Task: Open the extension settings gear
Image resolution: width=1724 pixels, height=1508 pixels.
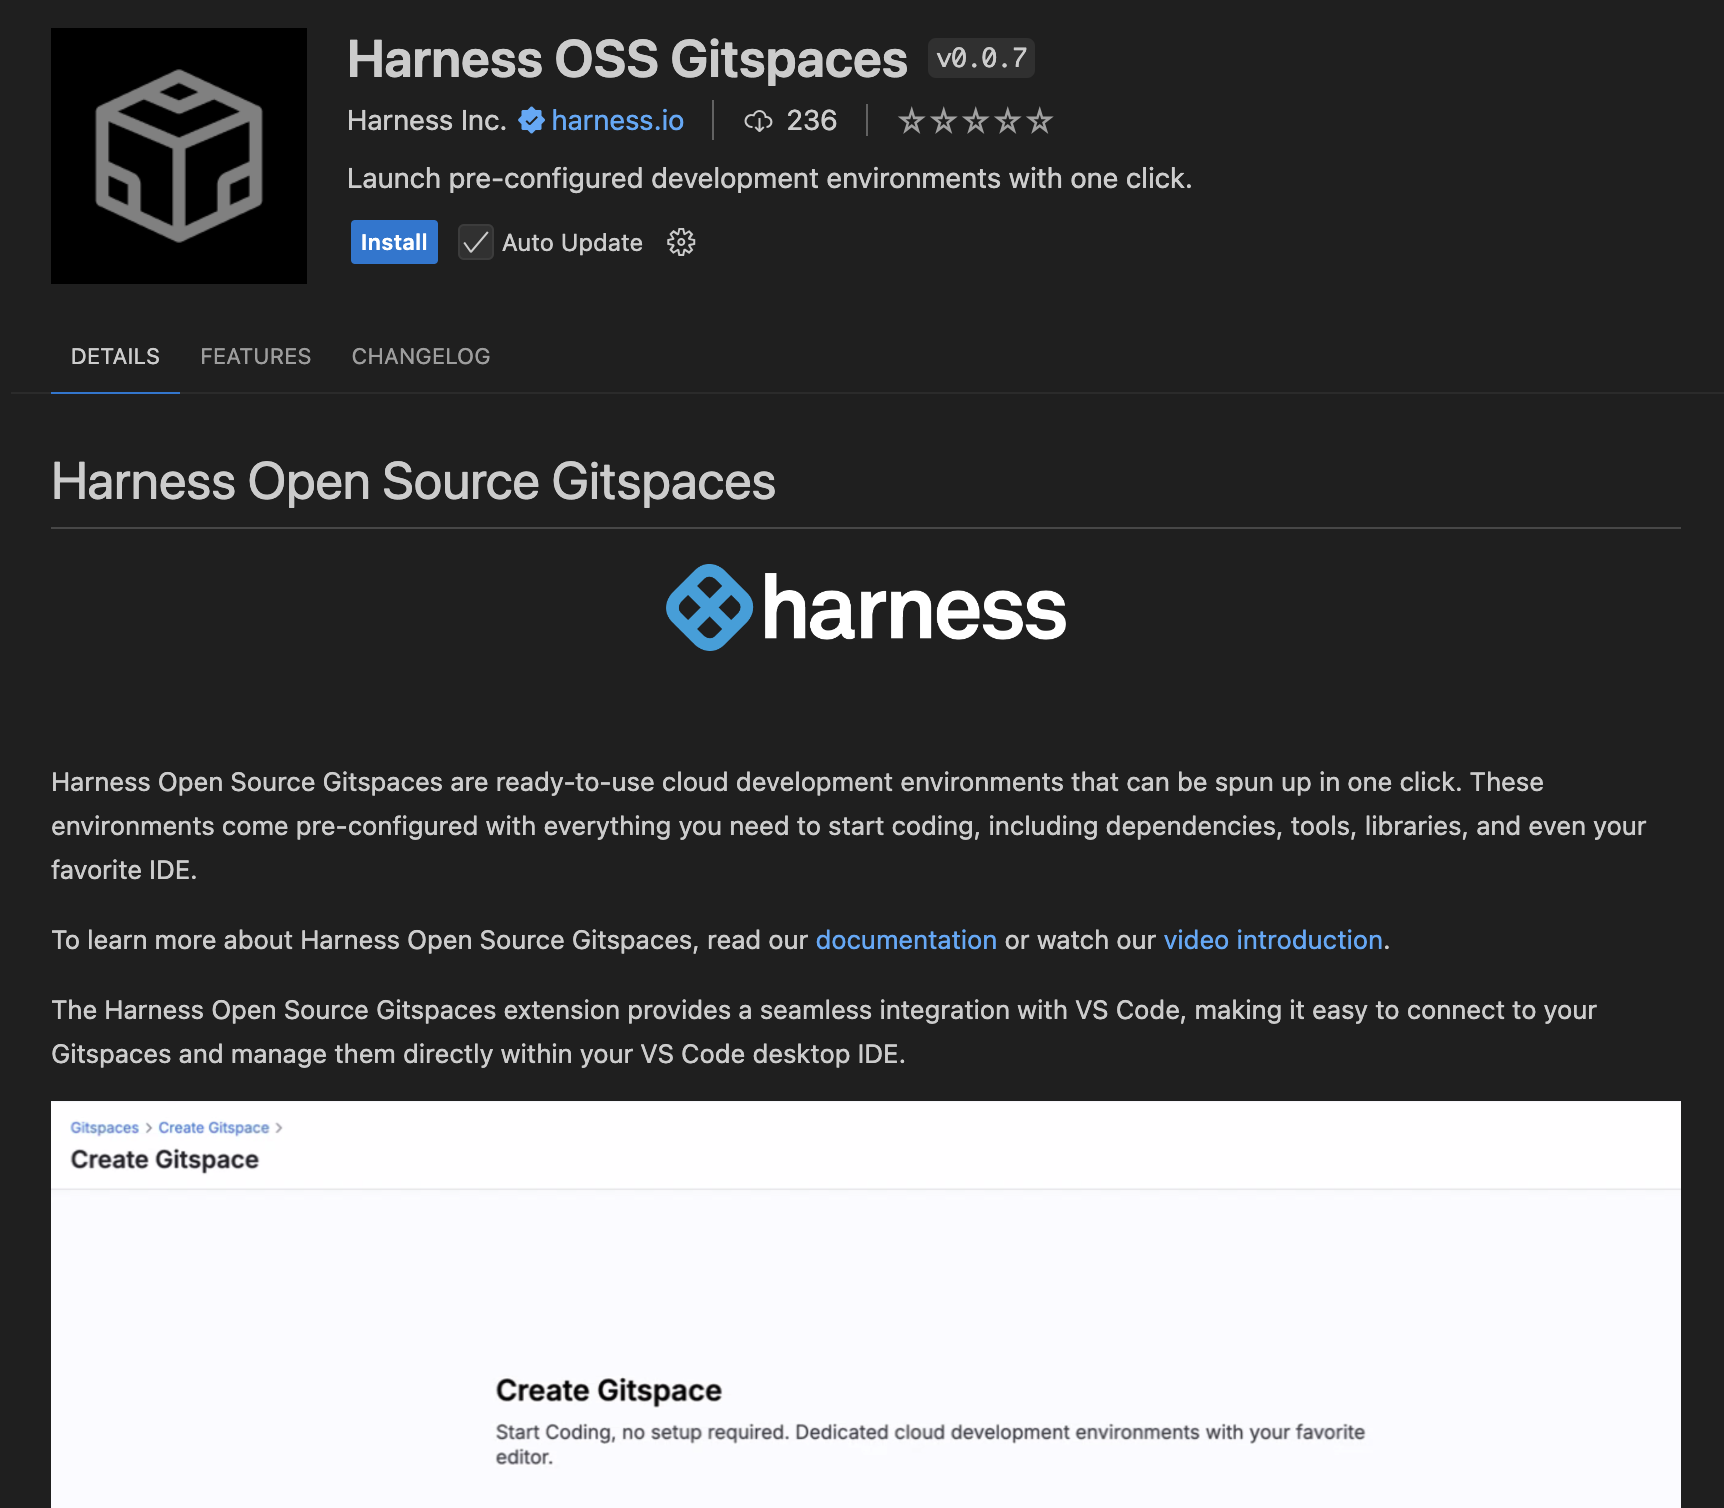Action: tap(681, 242)
